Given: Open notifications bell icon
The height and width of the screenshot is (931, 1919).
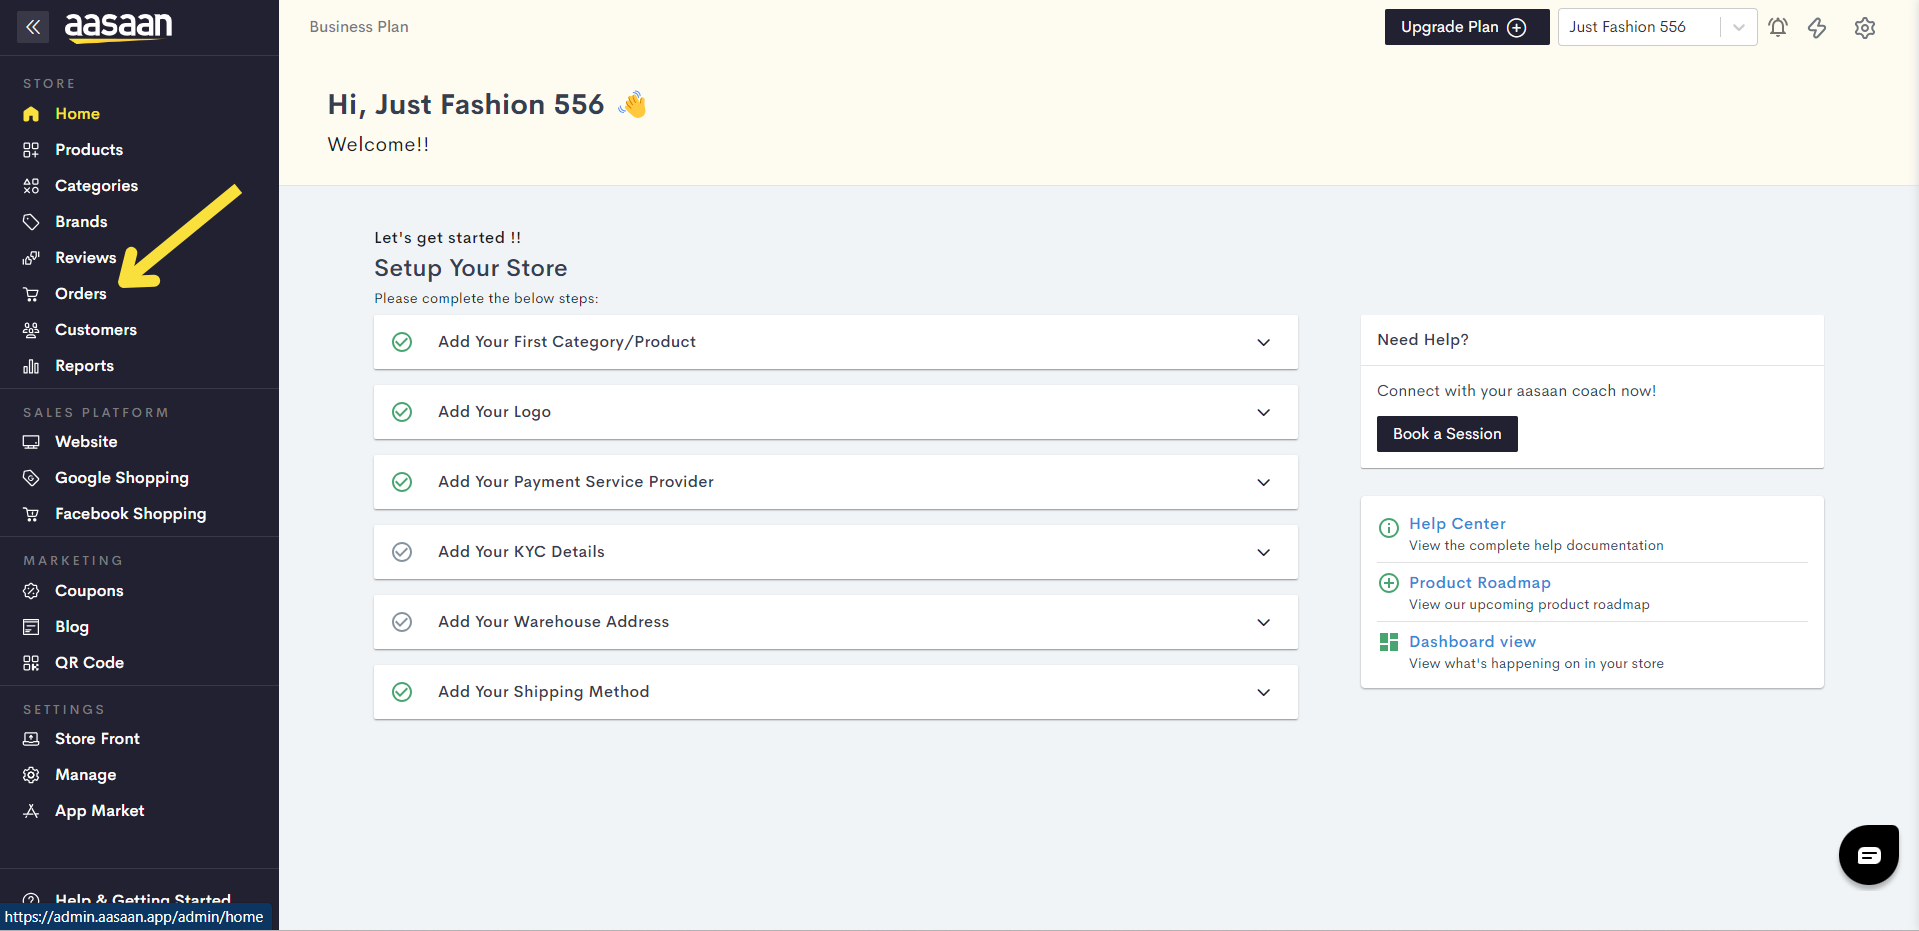Looking at the screenshot, I should coord(1778,27).
